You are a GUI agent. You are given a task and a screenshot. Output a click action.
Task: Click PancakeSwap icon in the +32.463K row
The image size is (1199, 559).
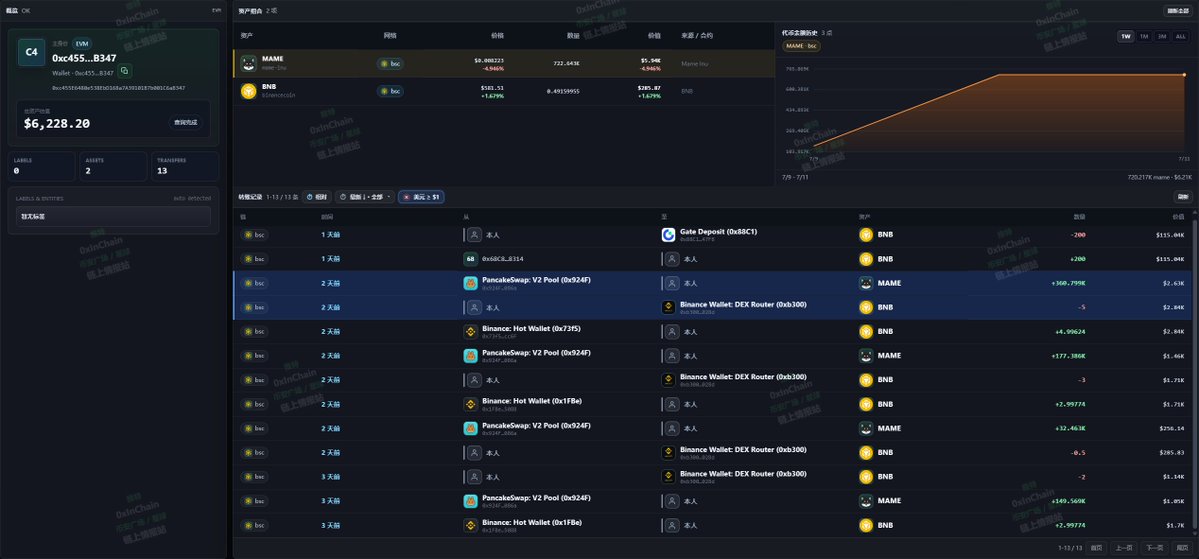pos(471,428)
